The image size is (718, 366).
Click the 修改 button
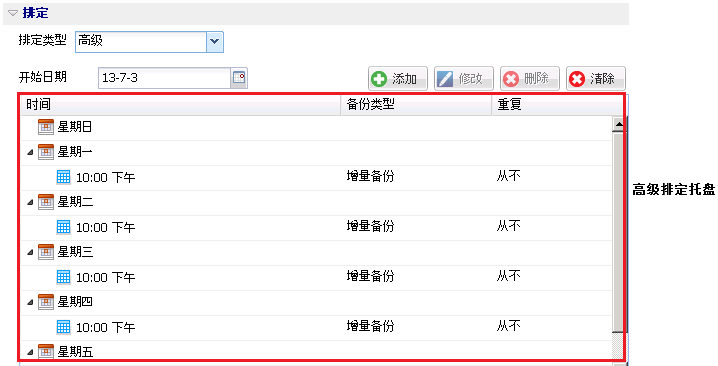tap(464, 79)
